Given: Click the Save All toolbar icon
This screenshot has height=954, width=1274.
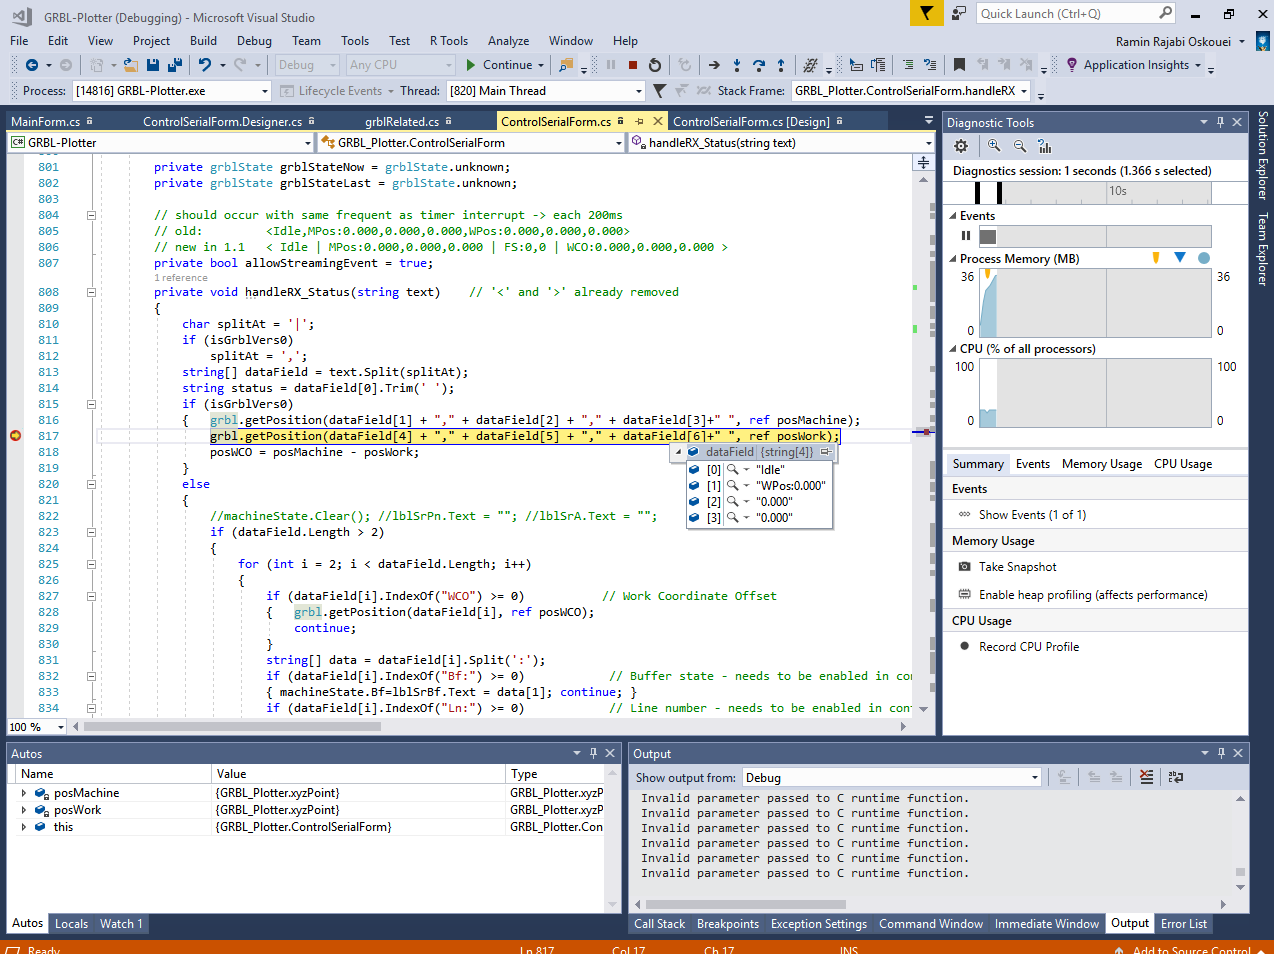Looking at the screenshot, I should 174,65.
